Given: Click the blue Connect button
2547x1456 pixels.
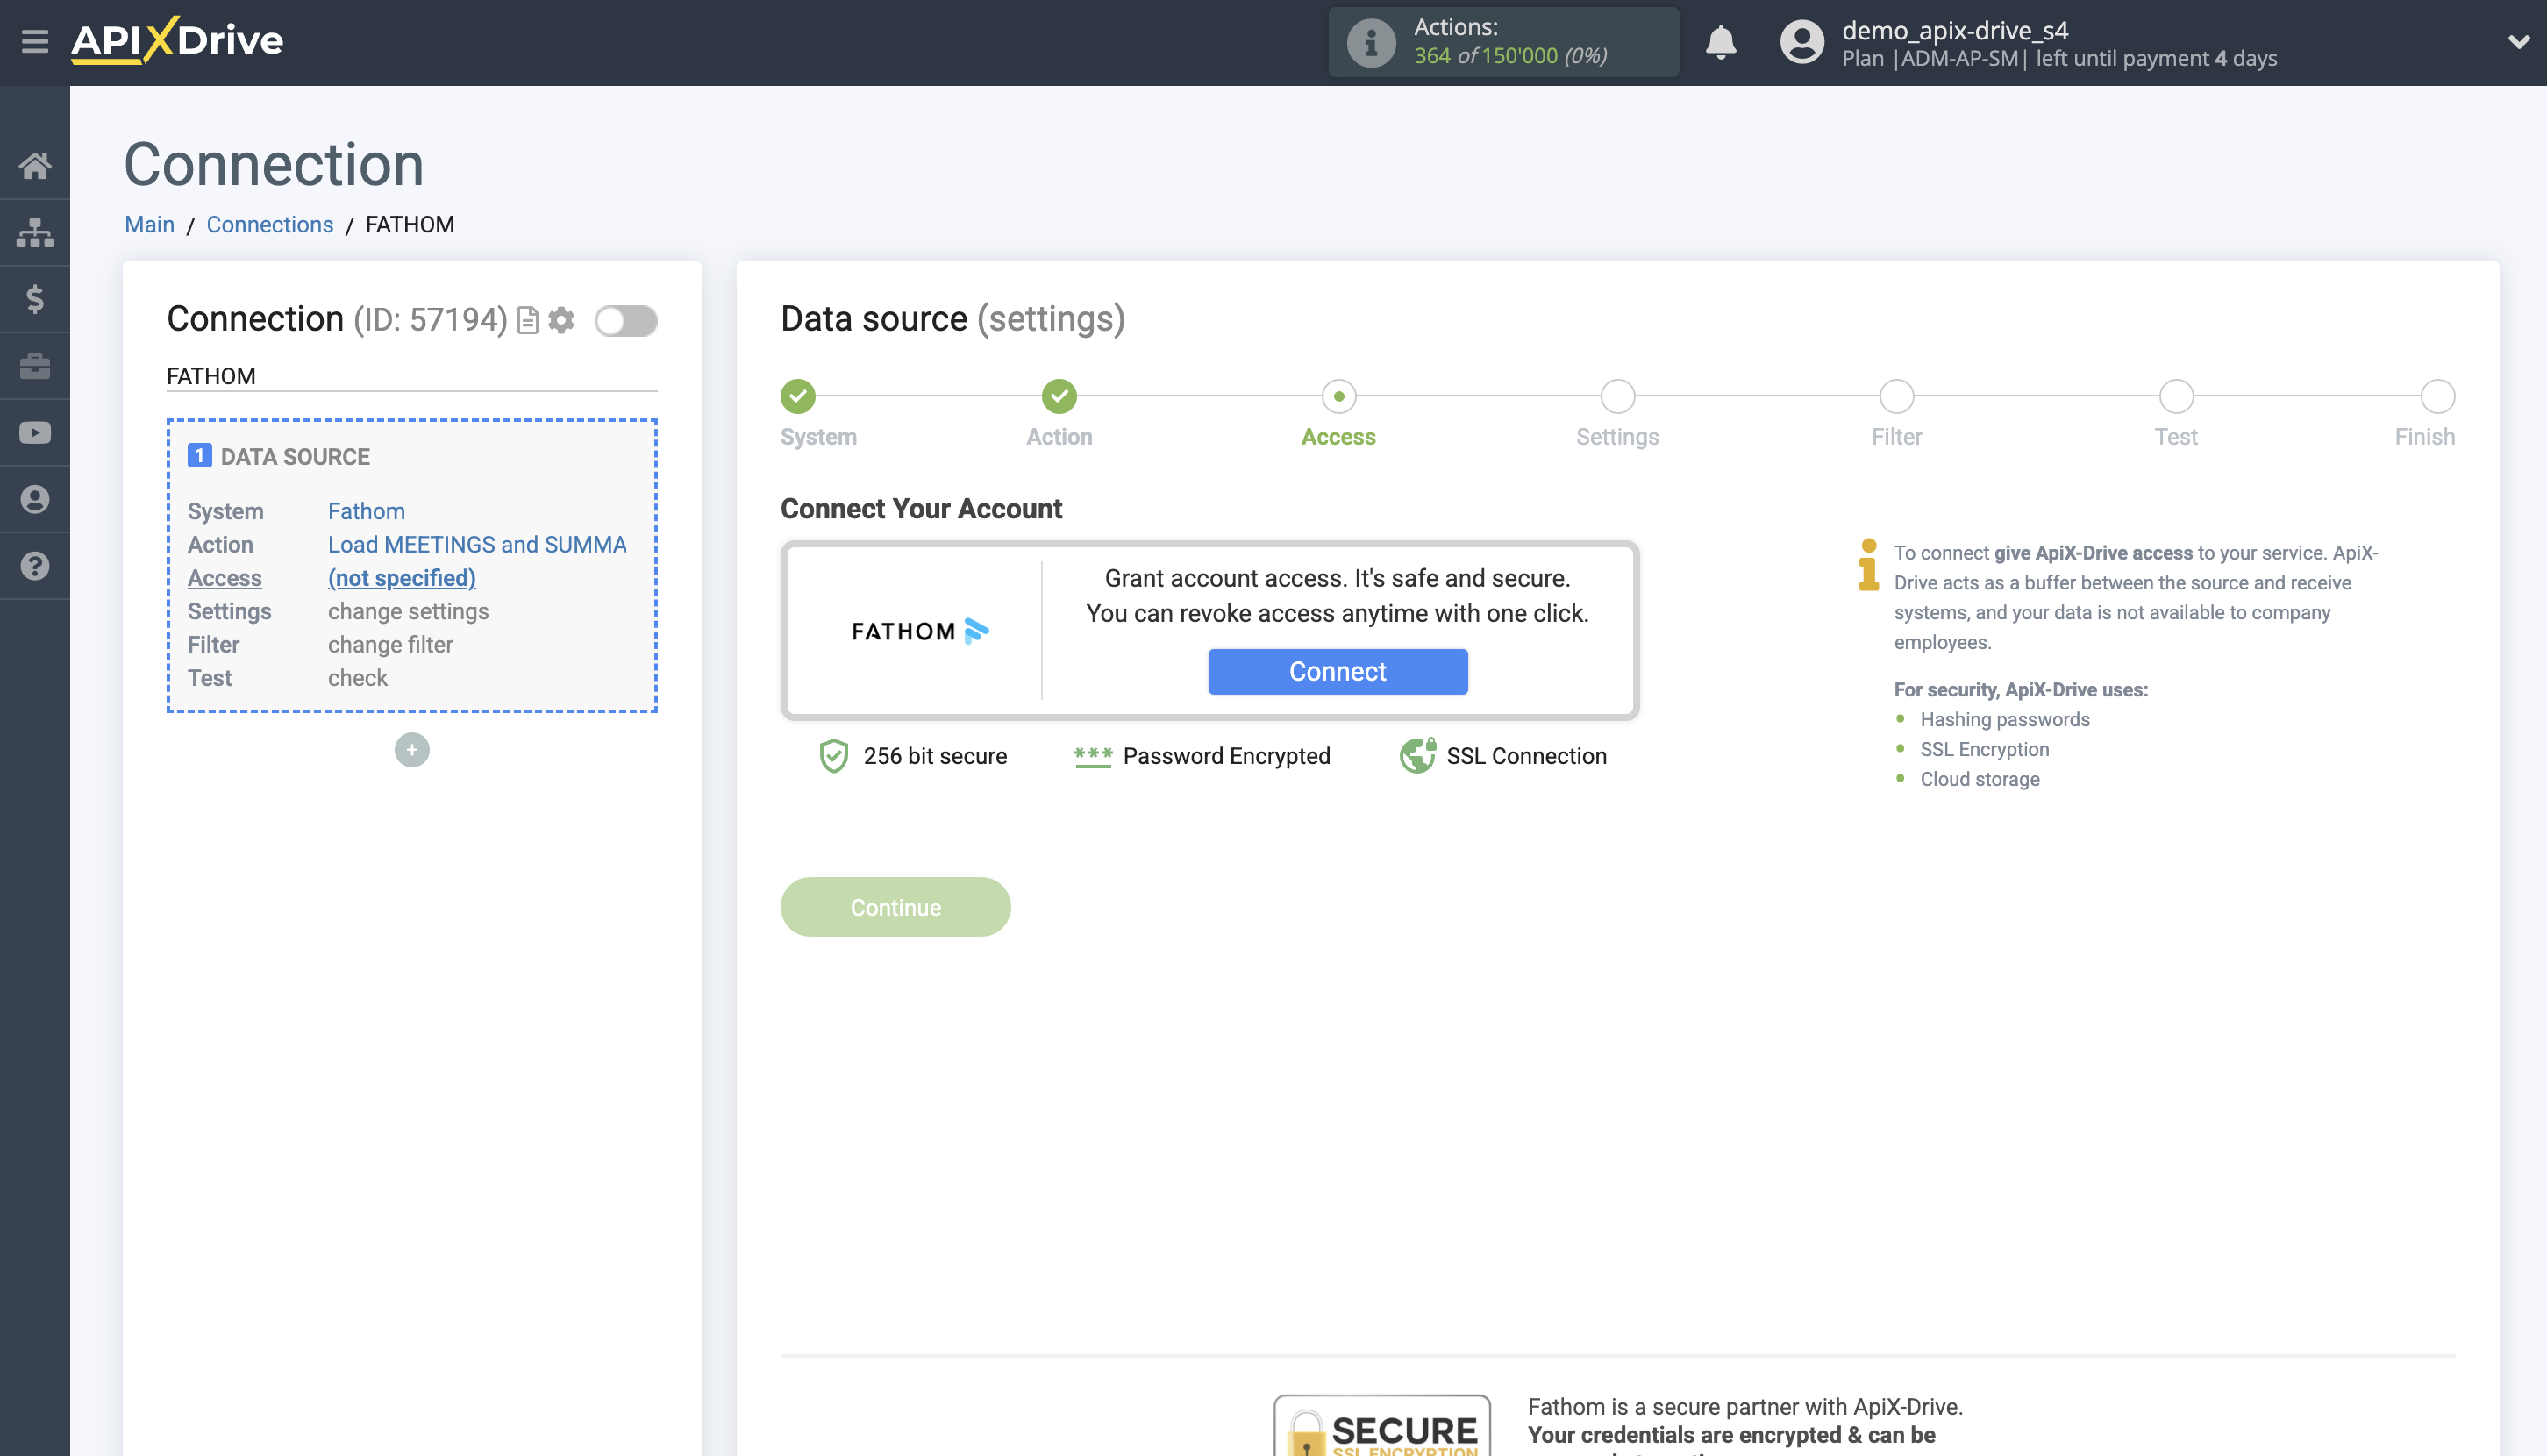Looking at the screenshot, I should click(x=1337, y=671).
